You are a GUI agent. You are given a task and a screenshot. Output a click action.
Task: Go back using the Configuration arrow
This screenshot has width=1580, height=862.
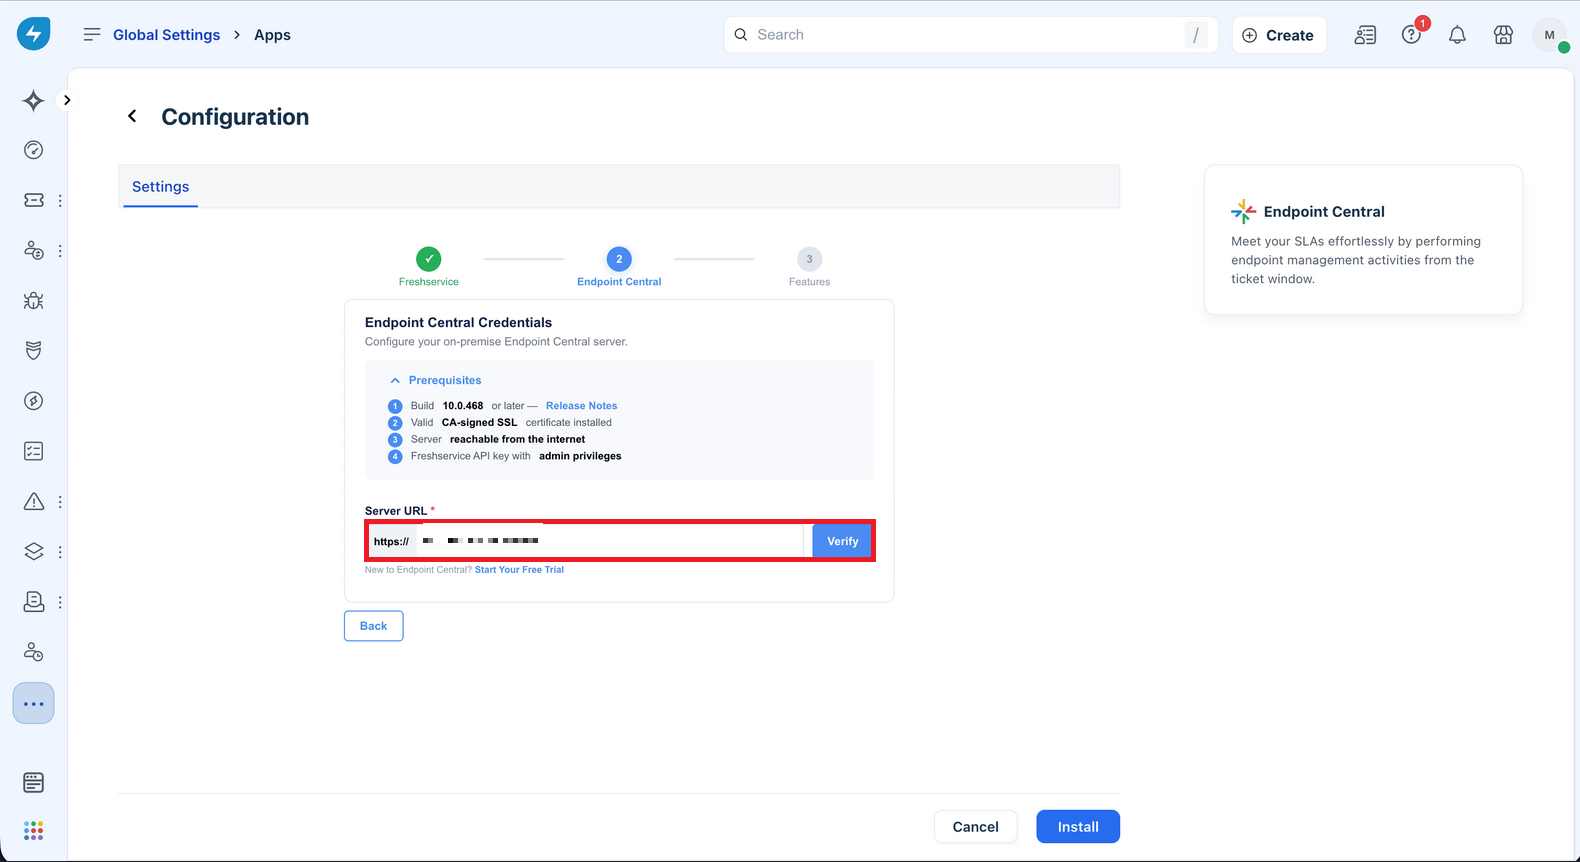tap(132, 116)
